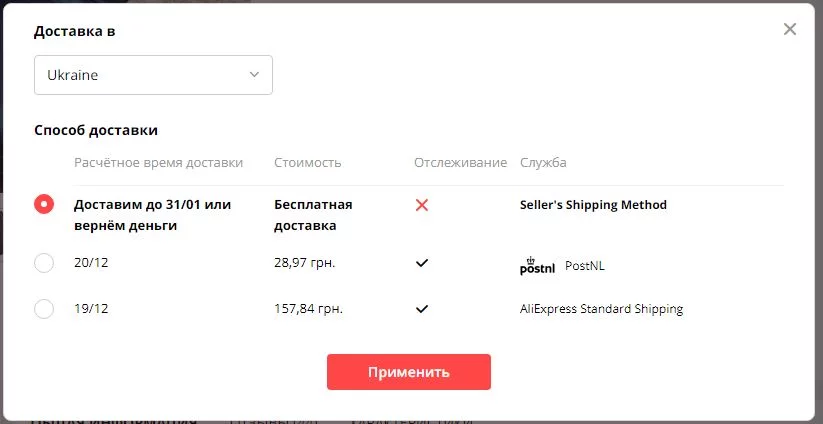
Task: Click the AliExpress Standard Shipping label
Action: (x=601, y=309)
